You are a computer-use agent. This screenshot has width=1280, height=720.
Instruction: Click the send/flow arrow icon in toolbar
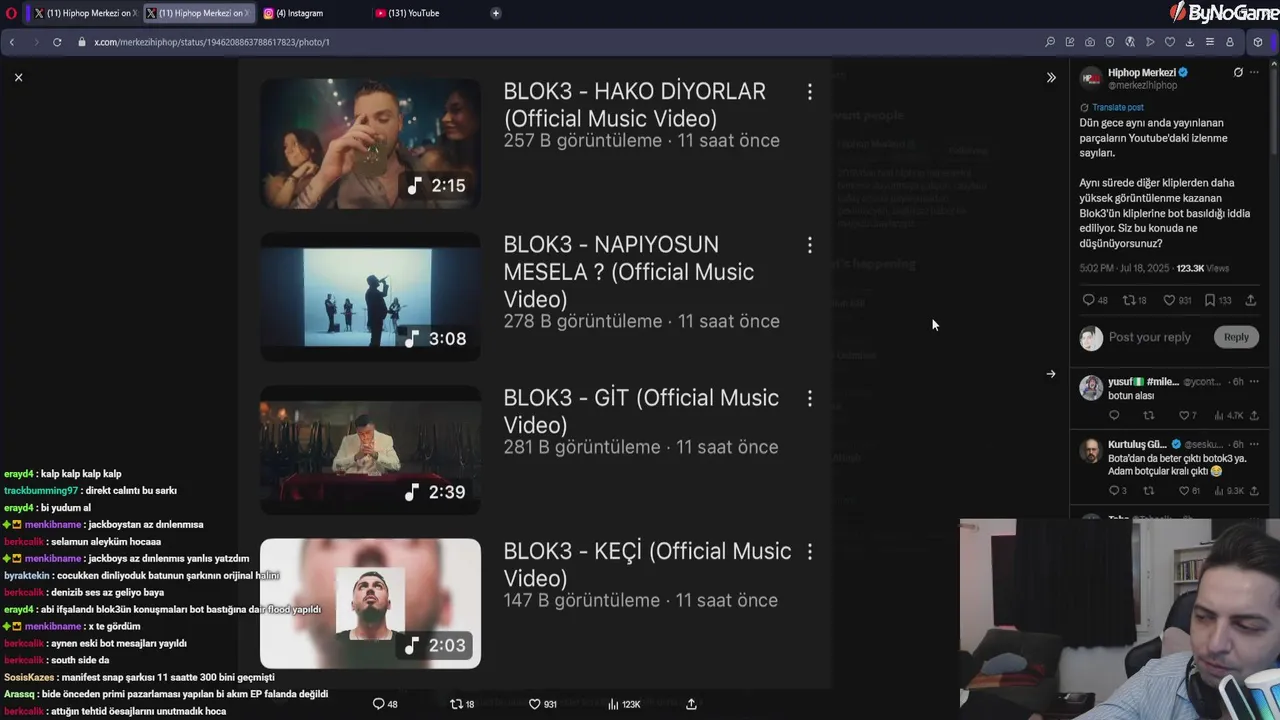1150,42
